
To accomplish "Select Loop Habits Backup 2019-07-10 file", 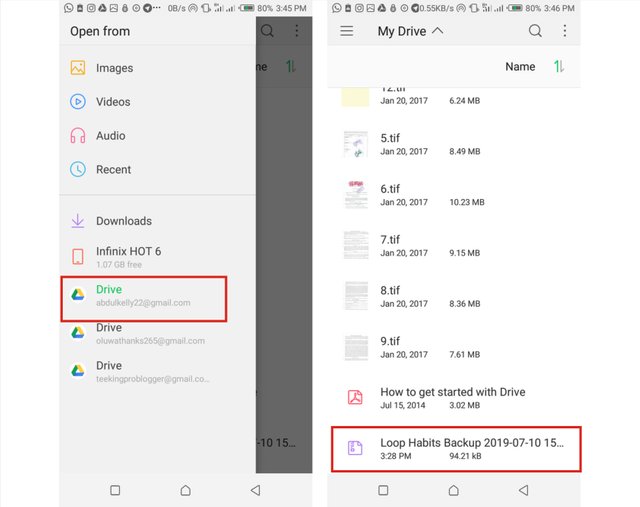I will click(456, 449).
